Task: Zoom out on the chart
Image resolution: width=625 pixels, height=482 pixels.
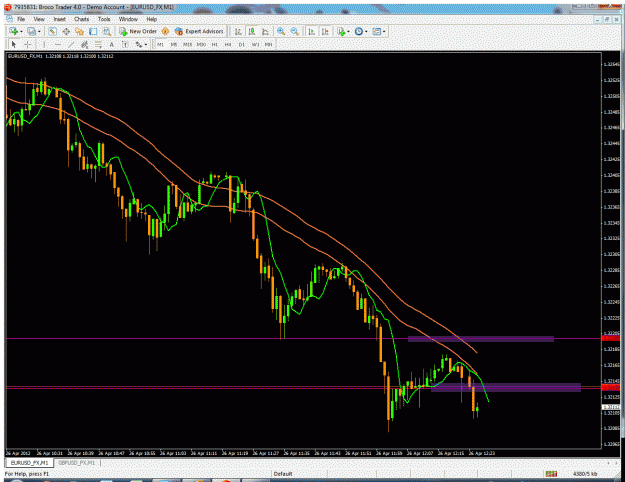Action: [295, 31]
